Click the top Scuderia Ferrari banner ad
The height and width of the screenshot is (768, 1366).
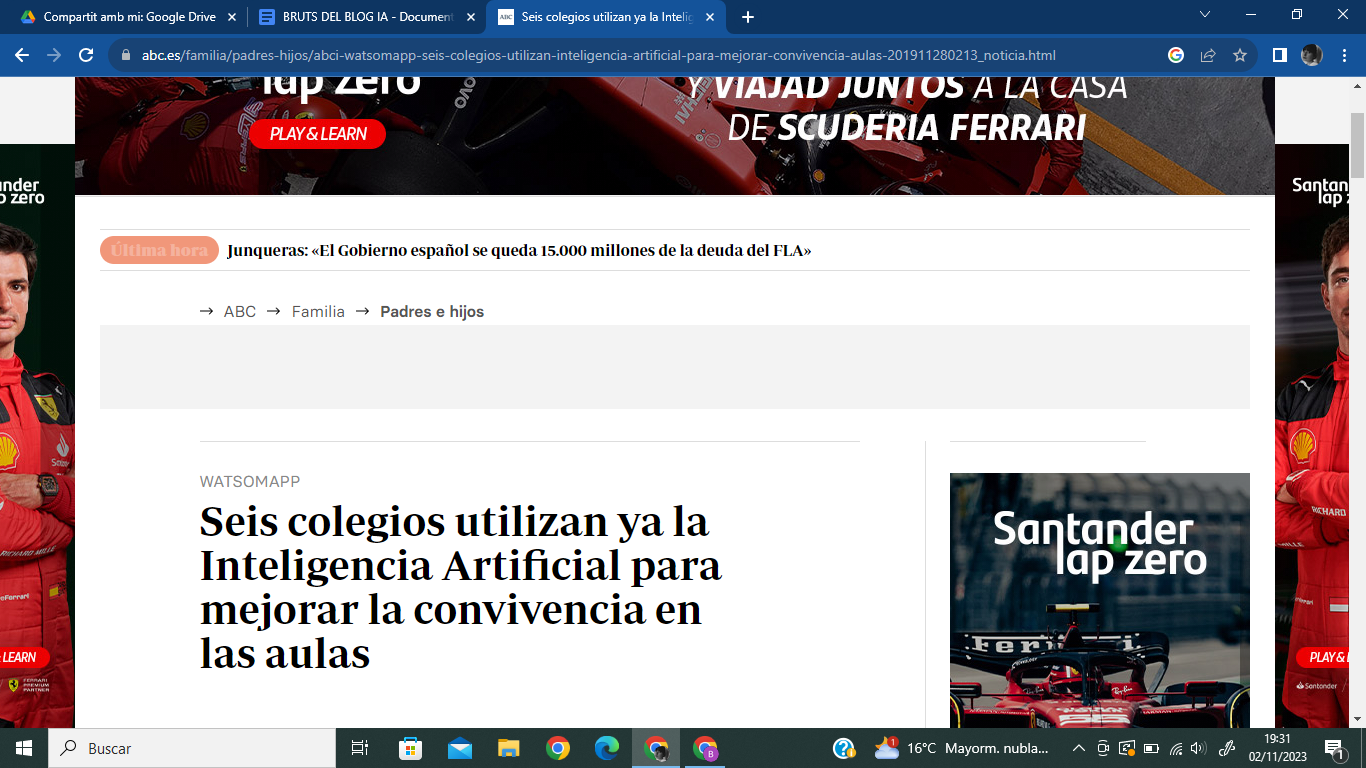[x=675, y=135]
